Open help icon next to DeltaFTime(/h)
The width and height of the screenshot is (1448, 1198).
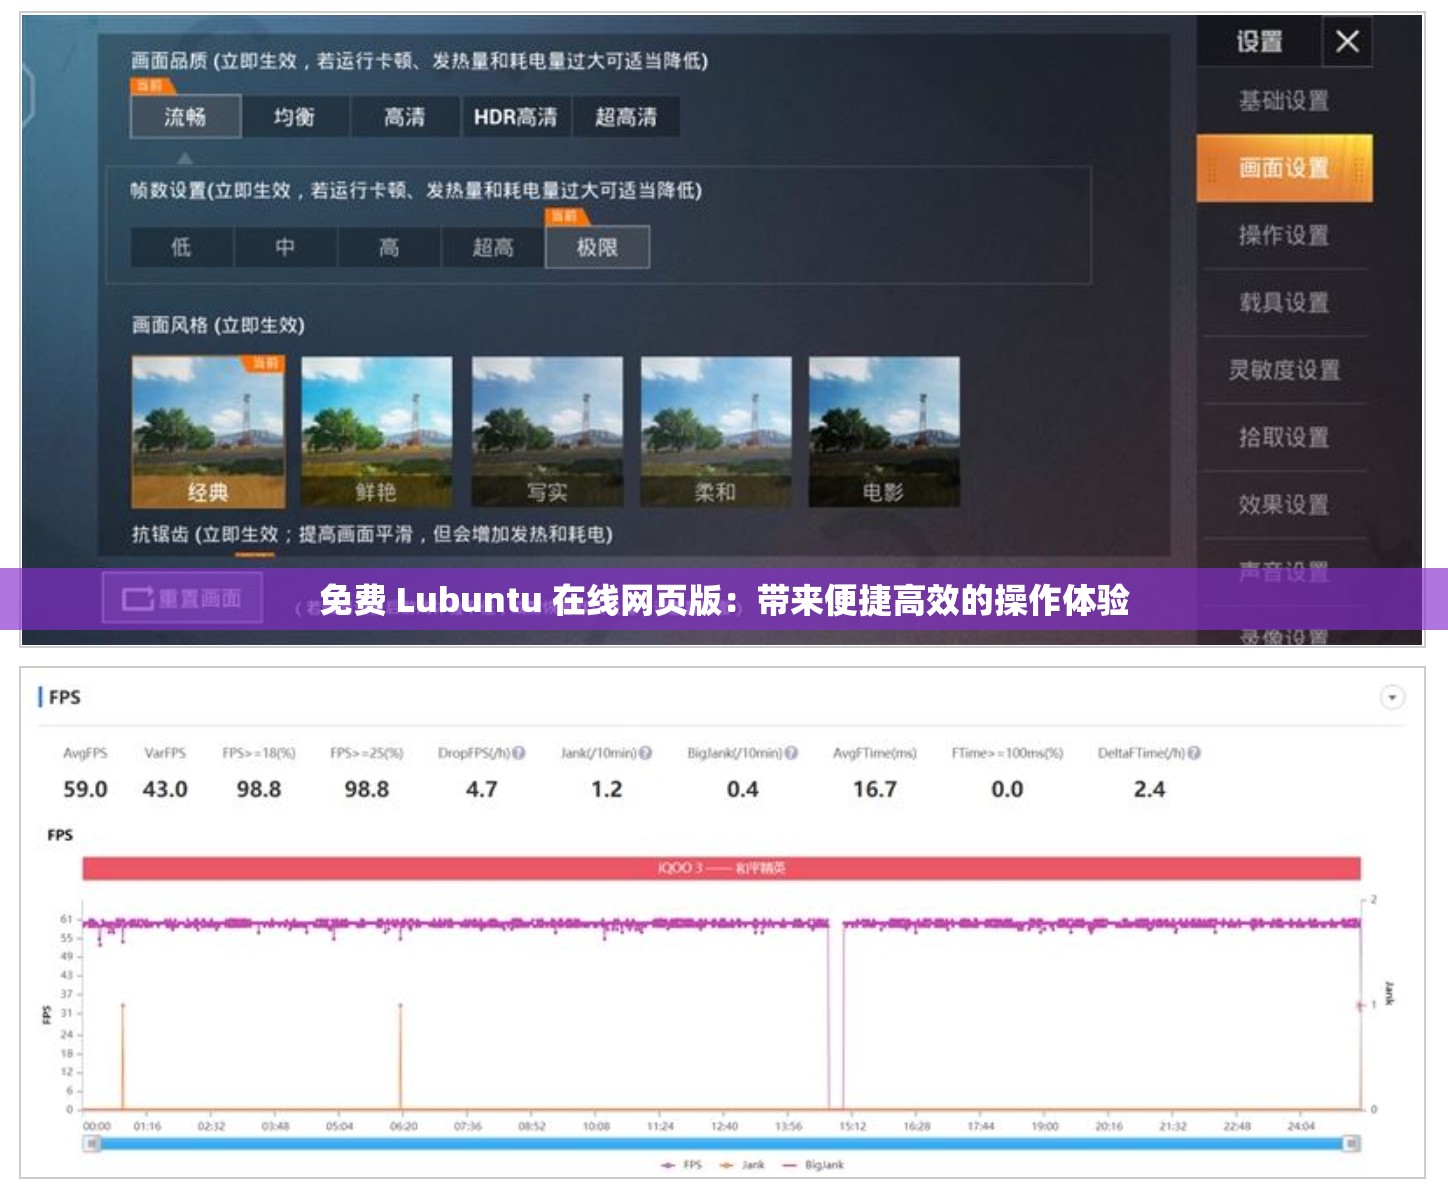(x=1194, y=753)
